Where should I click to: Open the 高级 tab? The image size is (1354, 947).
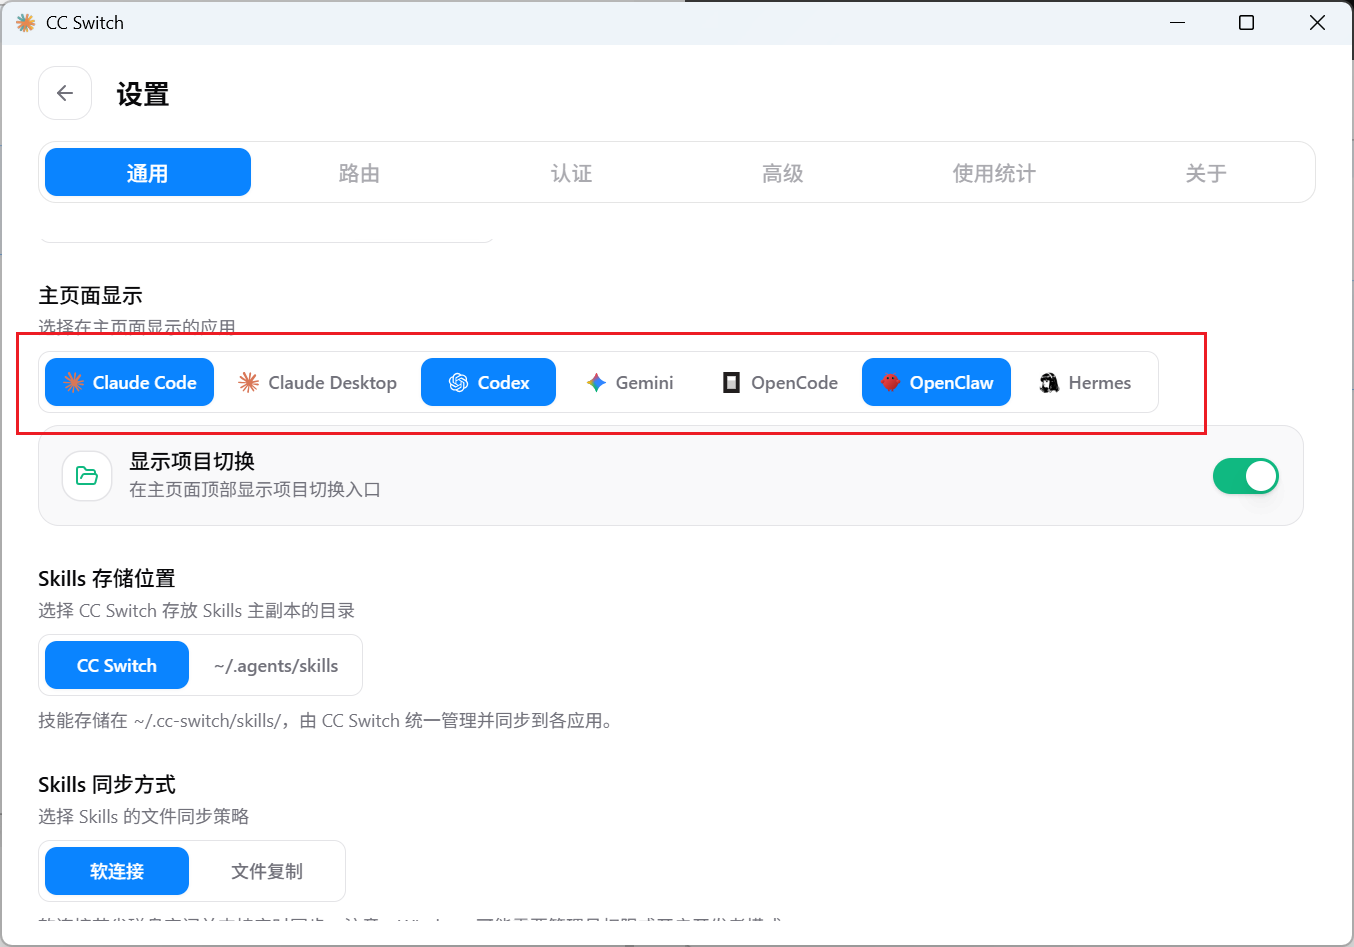783,173
